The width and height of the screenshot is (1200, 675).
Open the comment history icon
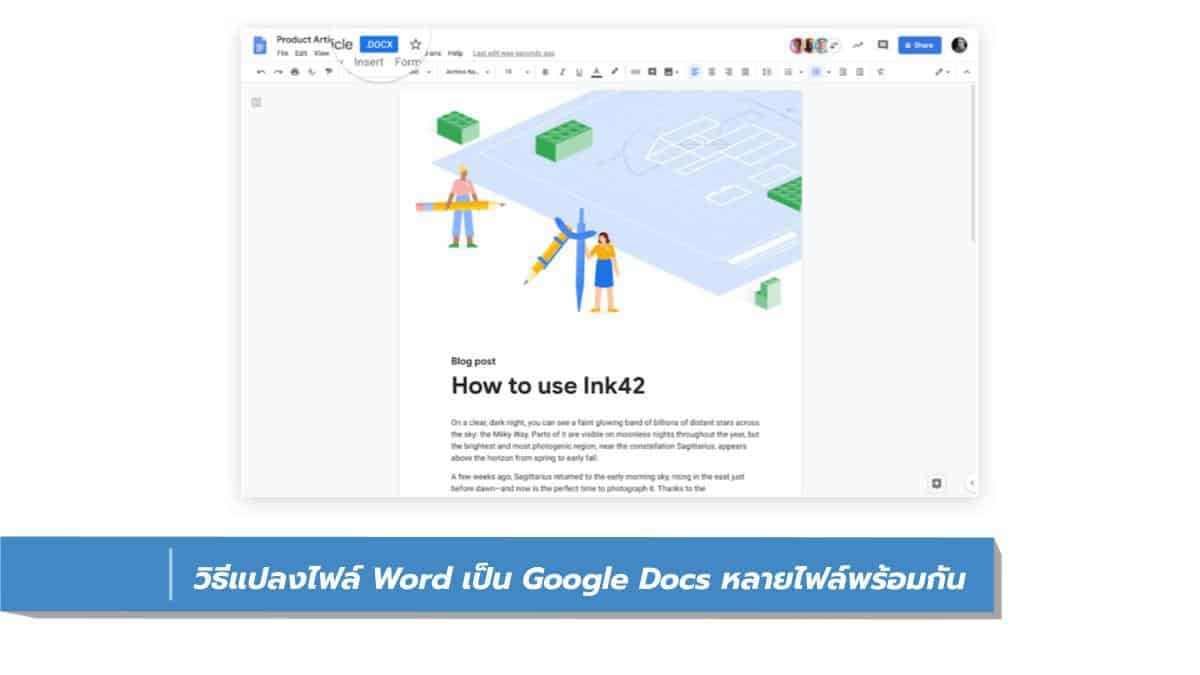click(x=883, y=45)
